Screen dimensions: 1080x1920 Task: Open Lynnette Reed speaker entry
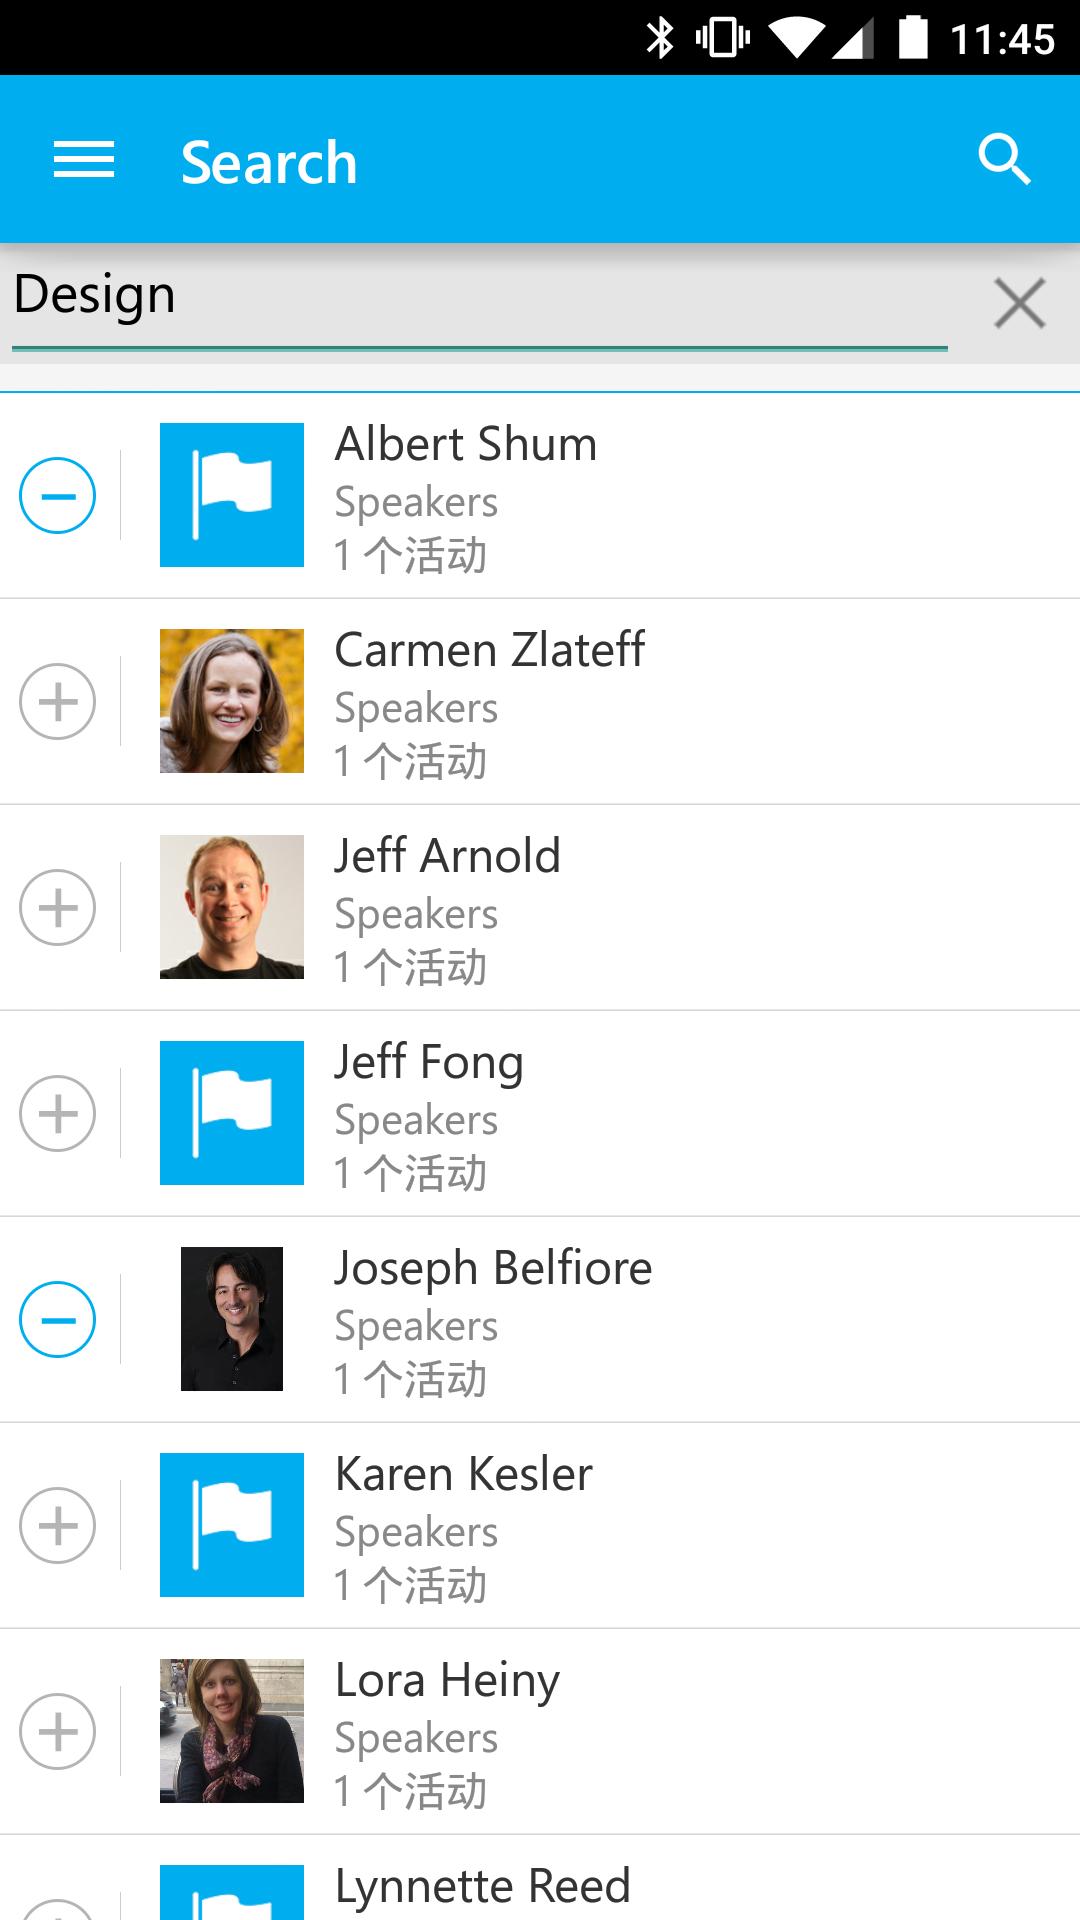600,1888
